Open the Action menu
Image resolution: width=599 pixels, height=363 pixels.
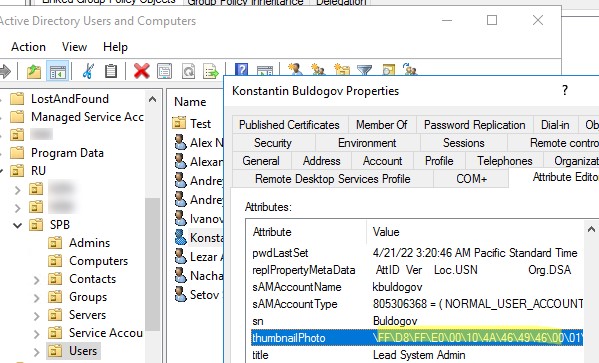point(28,47)
